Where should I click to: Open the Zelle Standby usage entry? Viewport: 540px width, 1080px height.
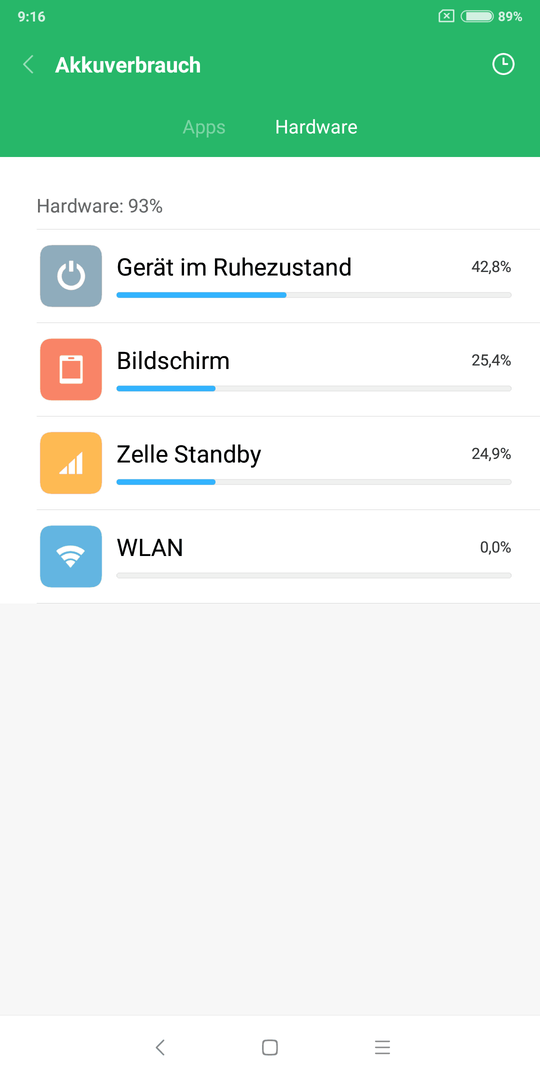(288, 464)
